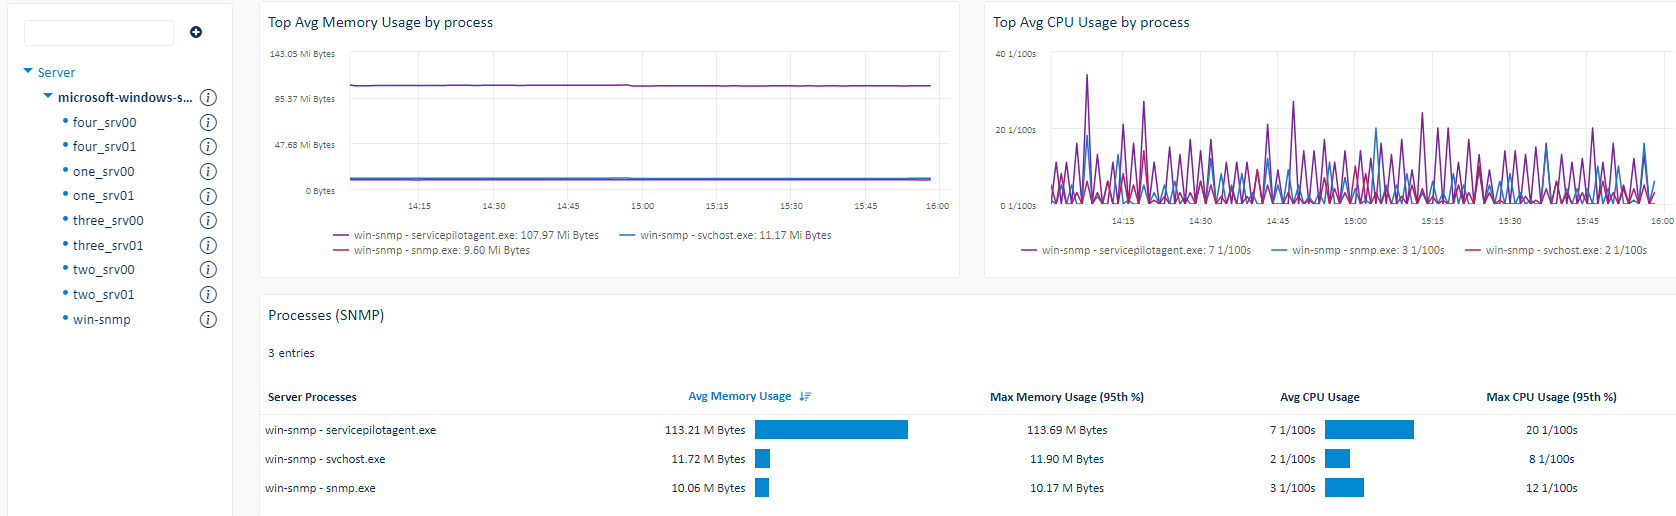The height and width of the screenshot is (516, 1676).
Task: Open info icon for one_srv01
Action: (x=208, y=196)
